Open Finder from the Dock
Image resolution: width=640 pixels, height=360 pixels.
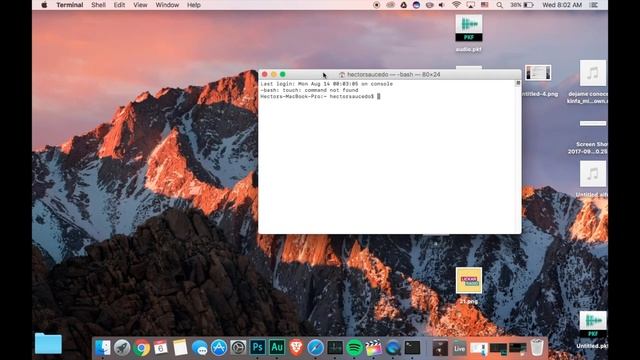click(102, 348)
